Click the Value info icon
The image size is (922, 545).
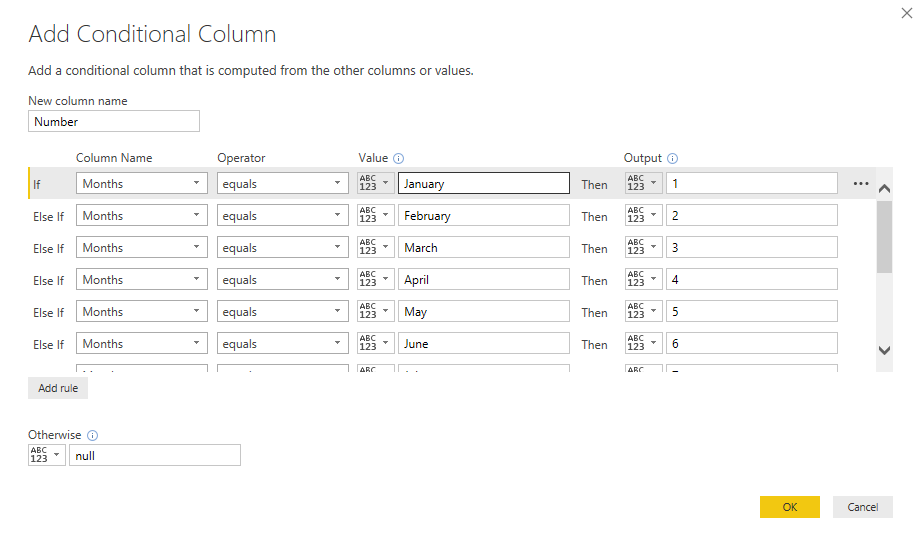(x=398, y=158)
